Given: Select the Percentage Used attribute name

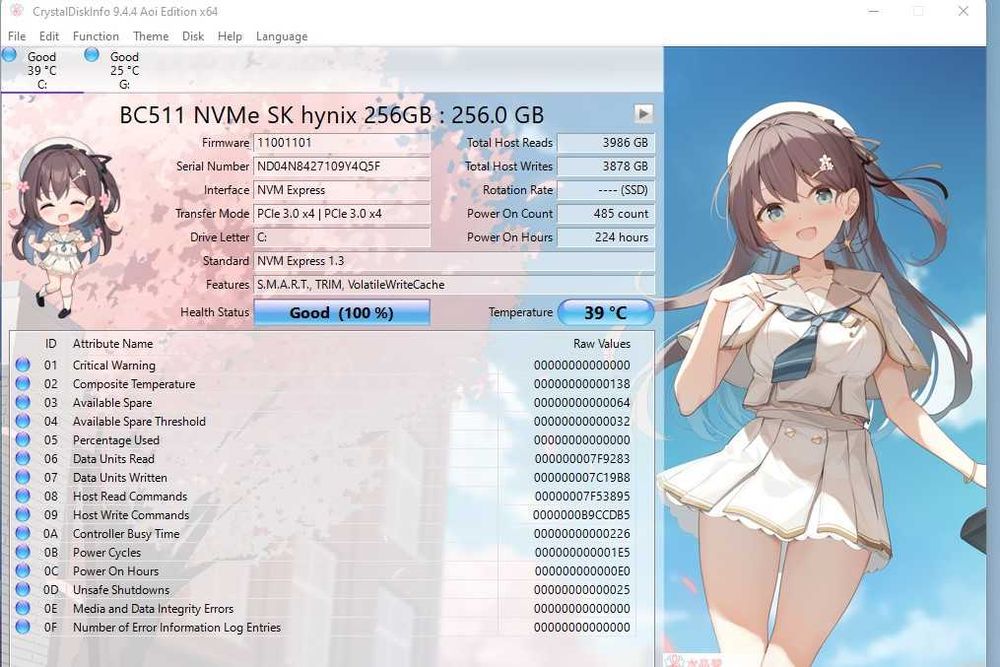Looking at the screenshot, I should tap(116, 440).
